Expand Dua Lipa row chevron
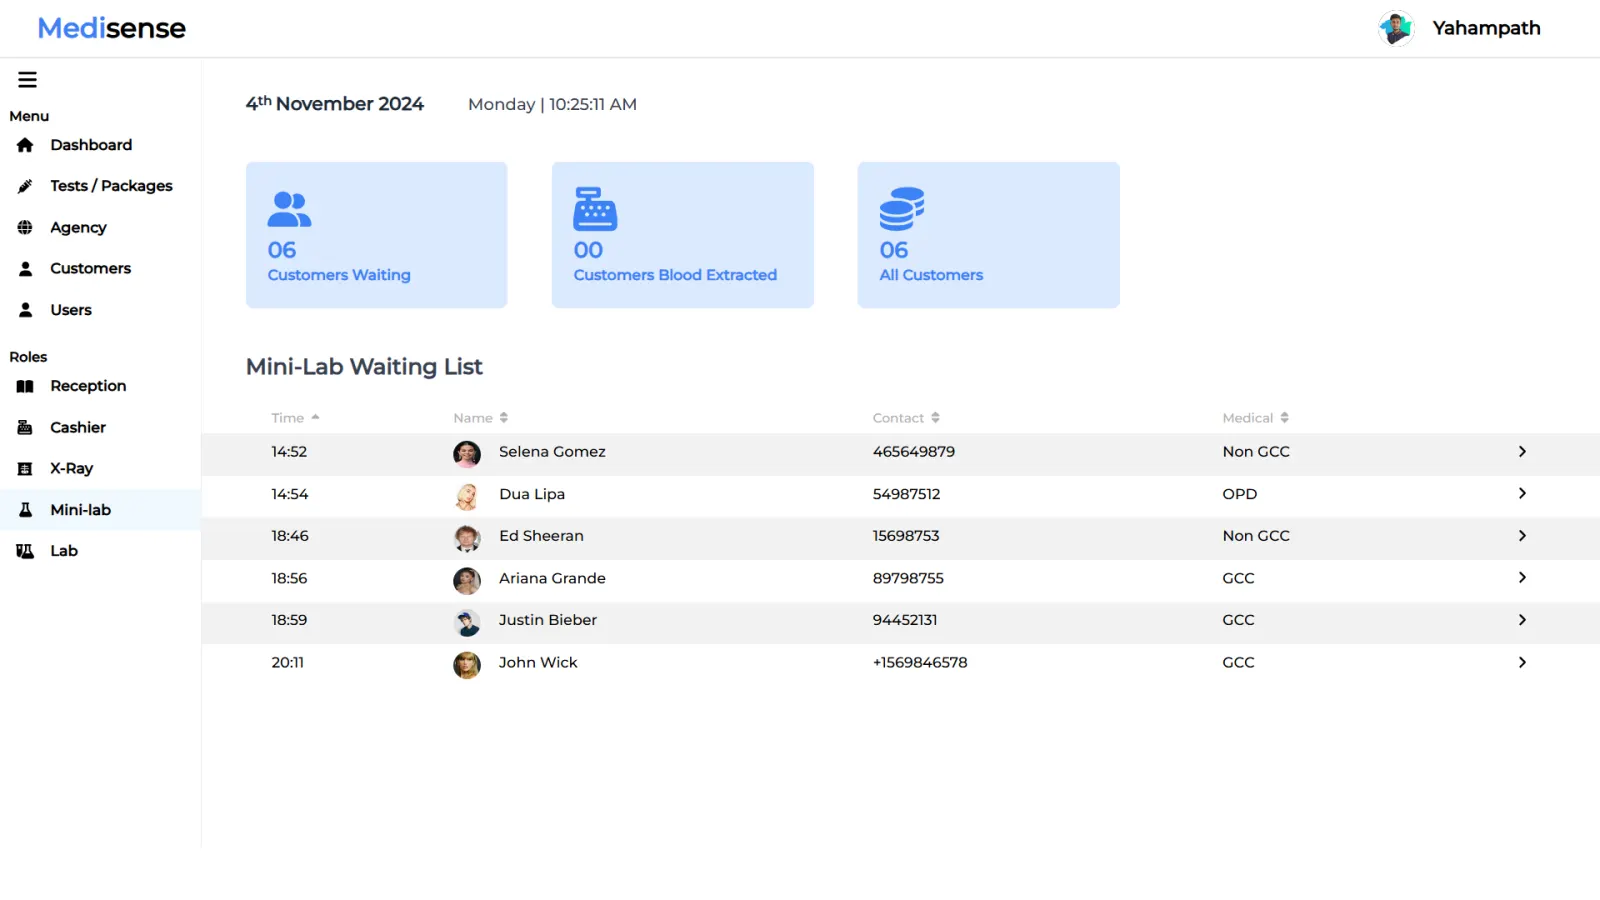This screenshot has width=1600, height=900. coord(1522,494)
